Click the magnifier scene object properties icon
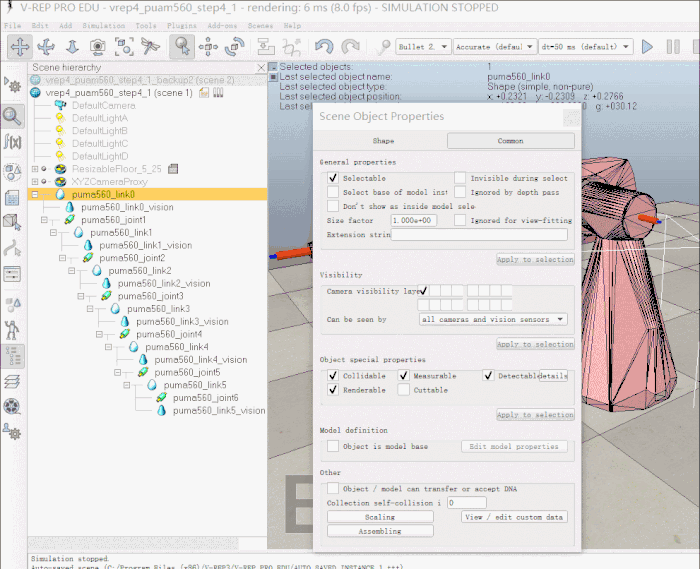 click(12, 115)
